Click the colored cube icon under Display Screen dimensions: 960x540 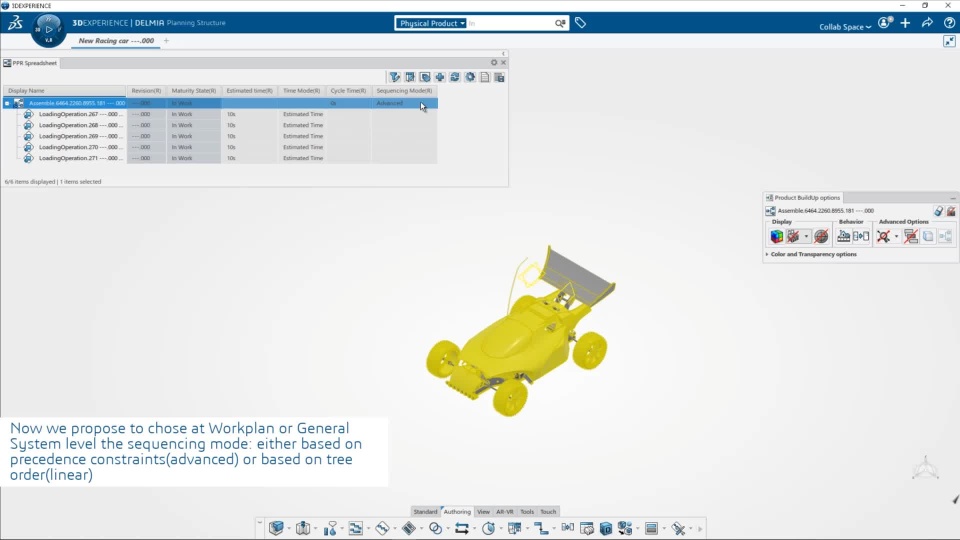coord(777,236)
